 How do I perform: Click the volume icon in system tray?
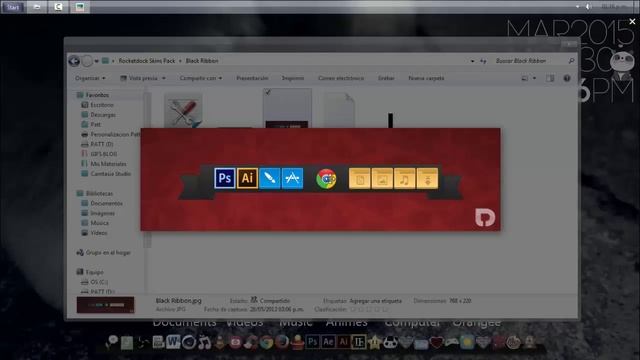(589, 7)
